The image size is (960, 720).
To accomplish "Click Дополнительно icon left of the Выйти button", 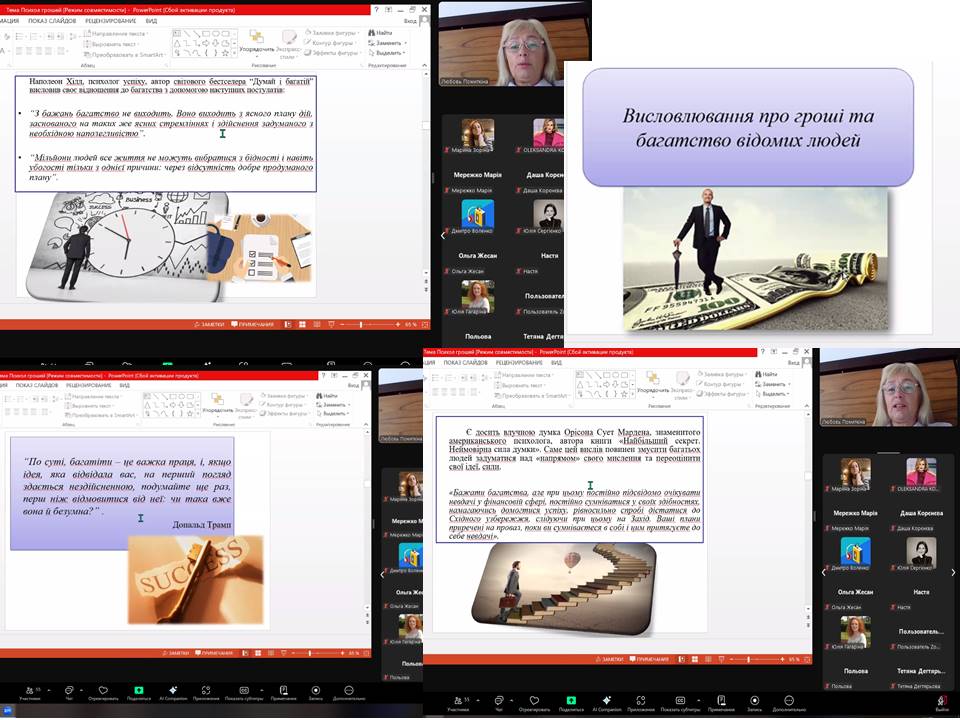I will coord(789,701).
